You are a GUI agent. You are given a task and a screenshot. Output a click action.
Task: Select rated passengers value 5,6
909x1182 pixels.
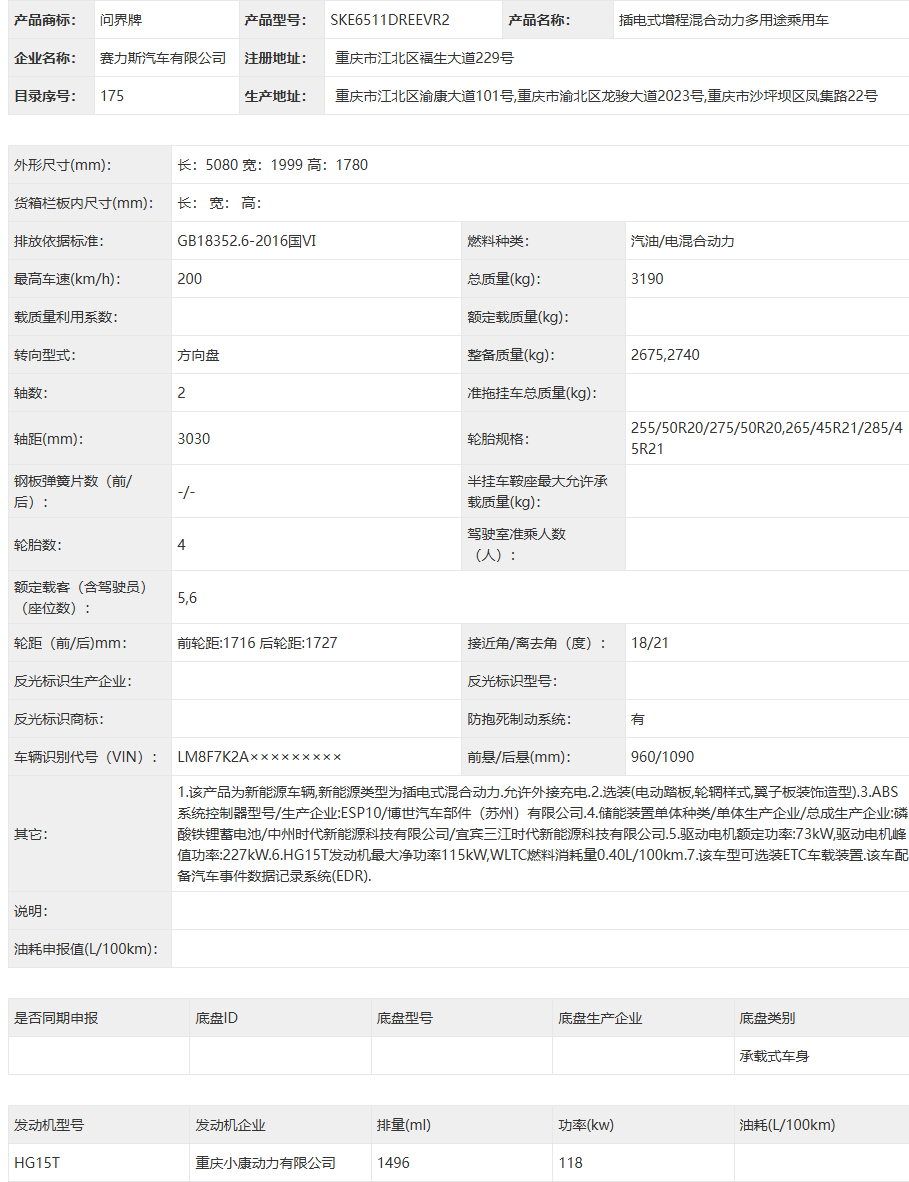[x=187, y=598]
